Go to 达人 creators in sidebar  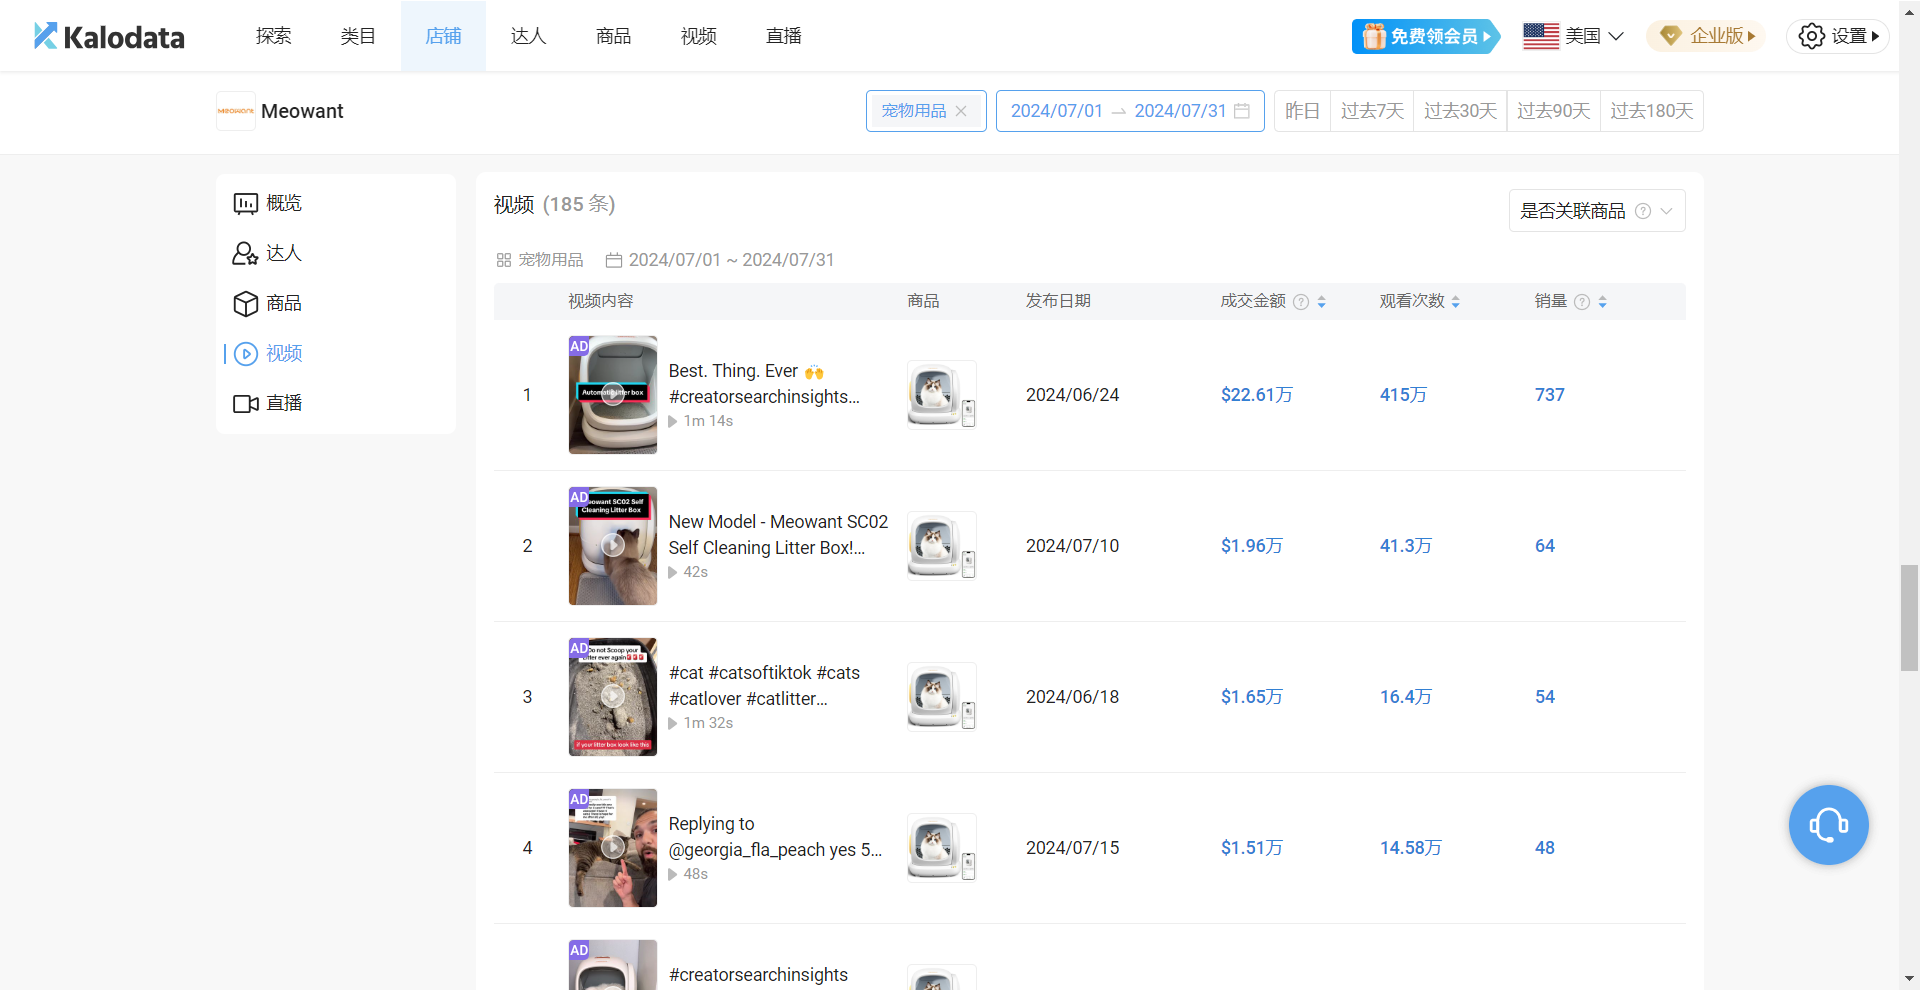[x=268, y=253]
